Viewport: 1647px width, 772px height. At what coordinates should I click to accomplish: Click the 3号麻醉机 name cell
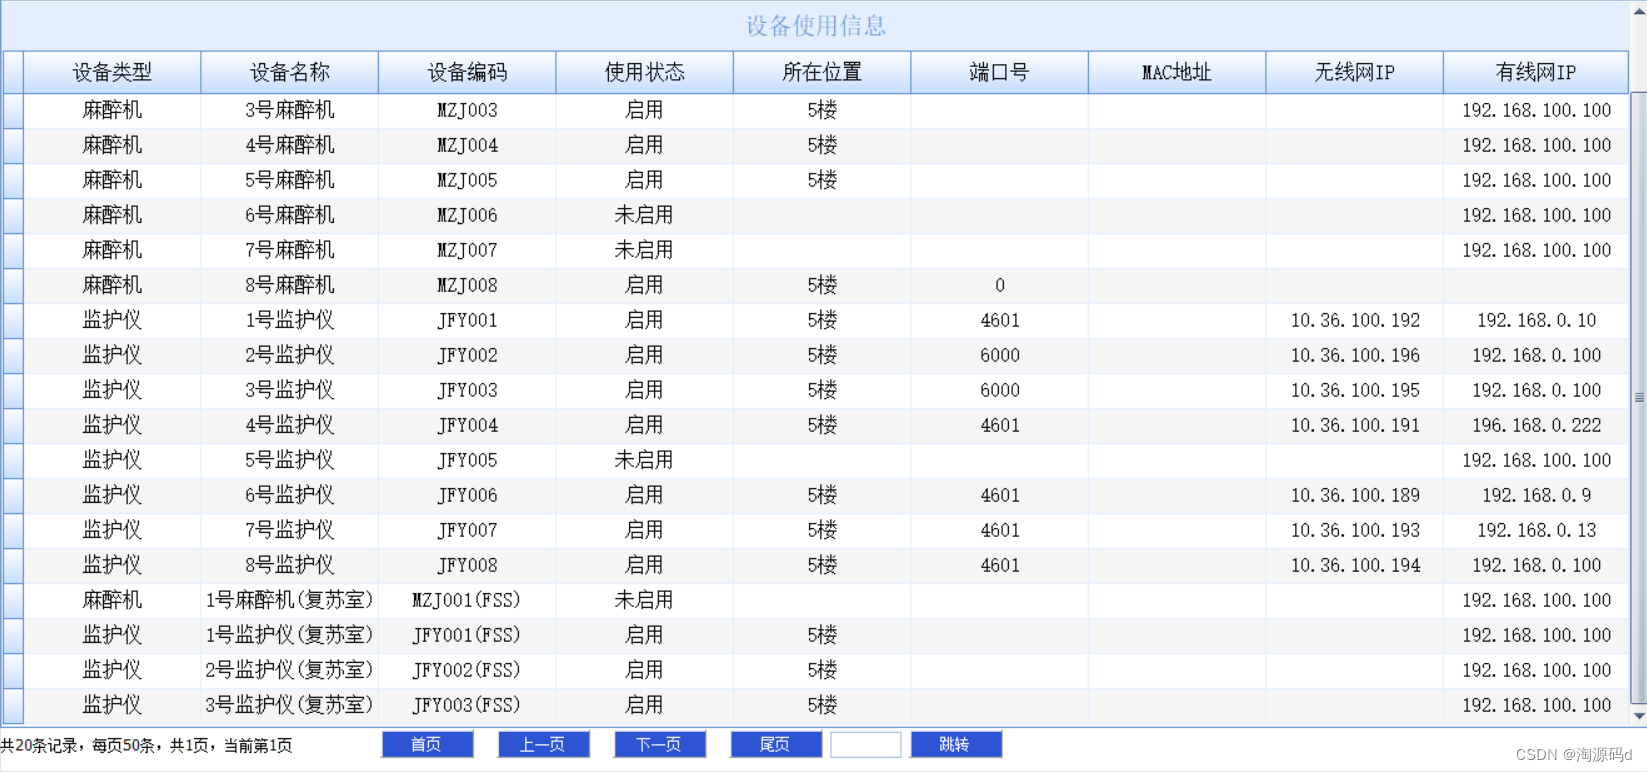290,110
